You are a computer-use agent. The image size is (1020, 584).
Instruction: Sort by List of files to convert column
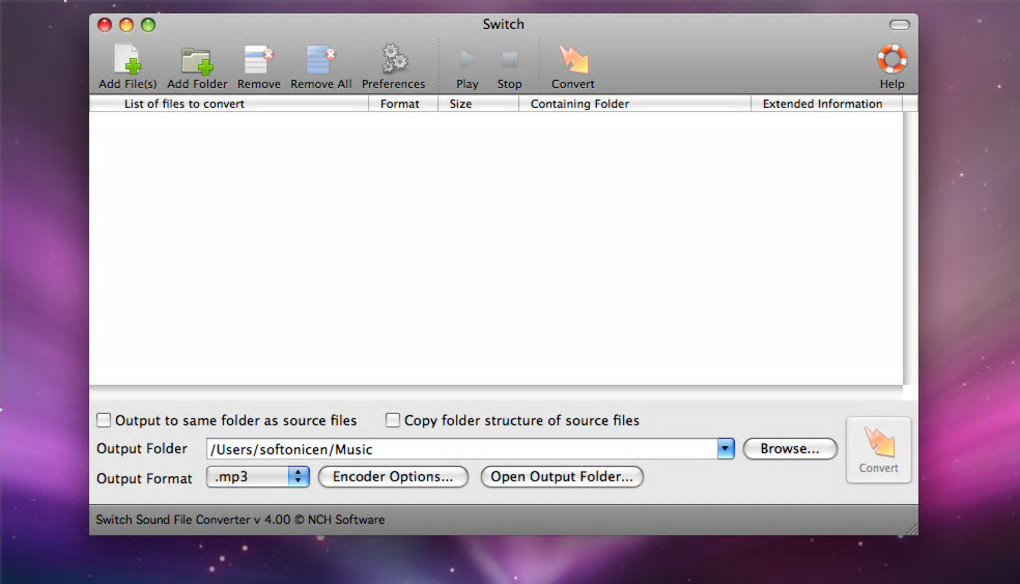[x=229, y=103]
